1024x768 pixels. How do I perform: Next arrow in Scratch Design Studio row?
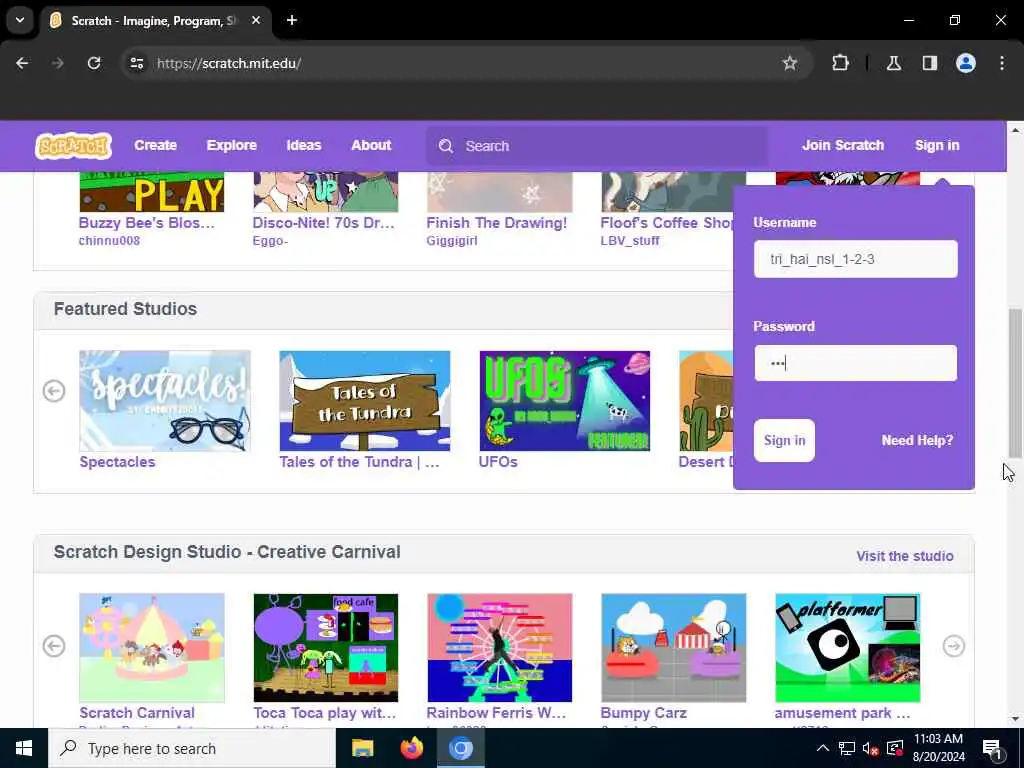(x=953, y=646)
